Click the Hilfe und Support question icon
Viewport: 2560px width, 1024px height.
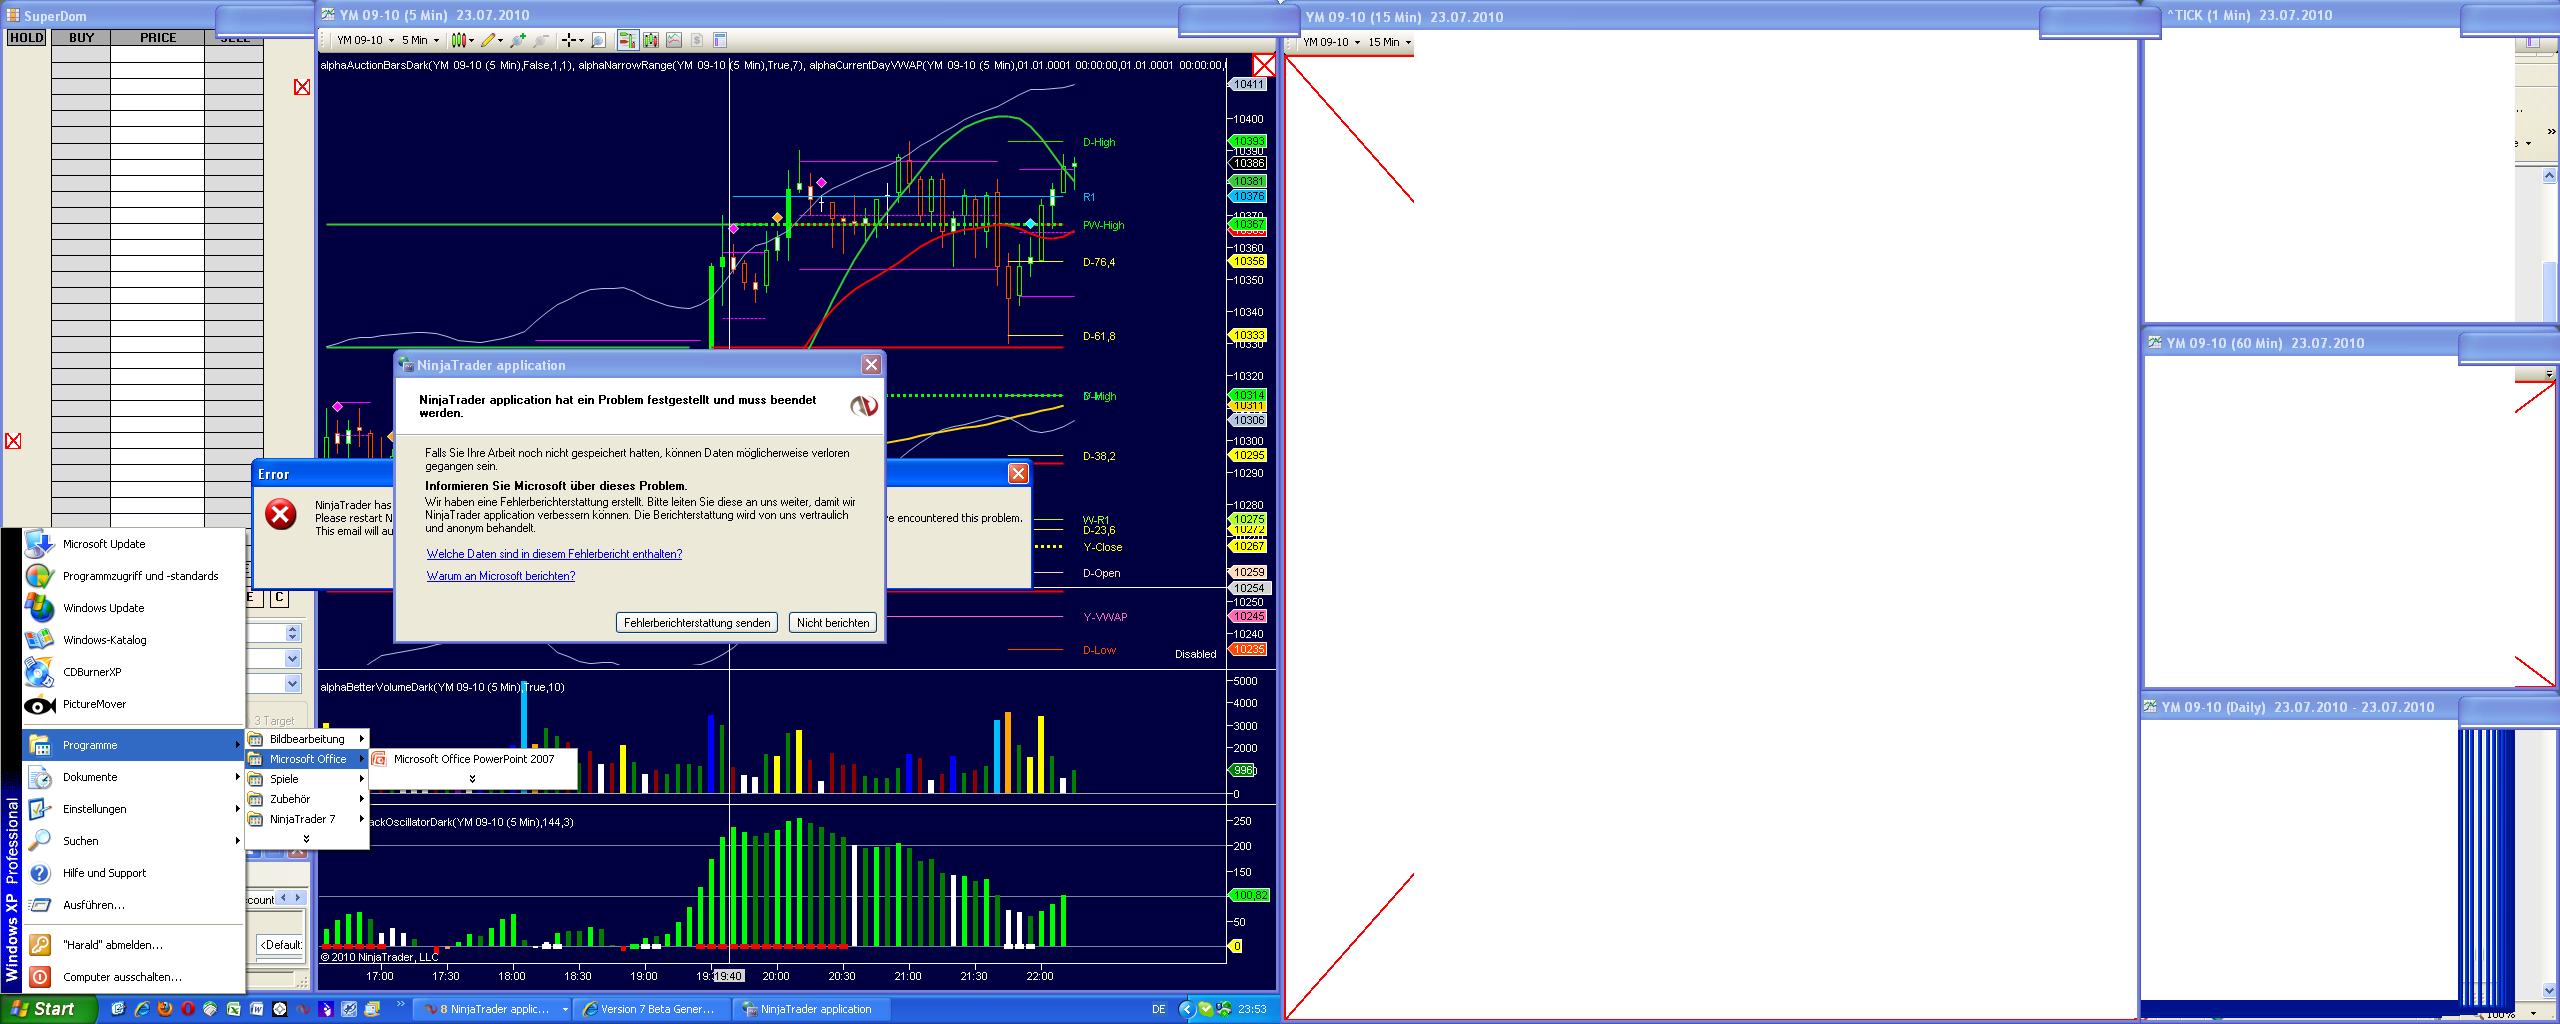[x=39, y=873]
